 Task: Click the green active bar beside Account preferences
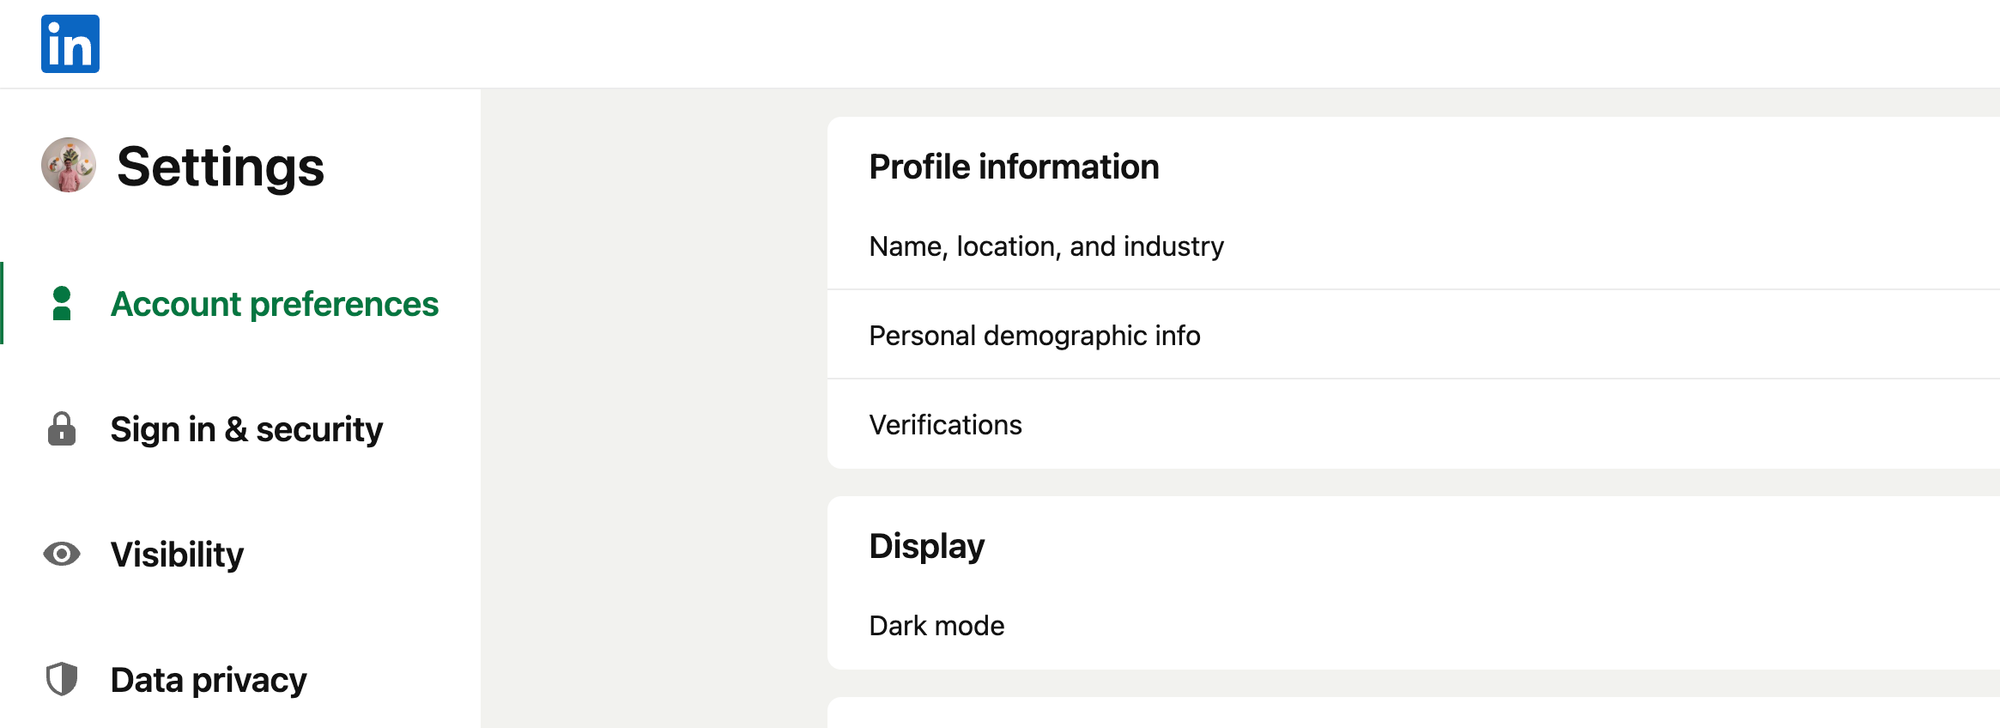[2, 303]
